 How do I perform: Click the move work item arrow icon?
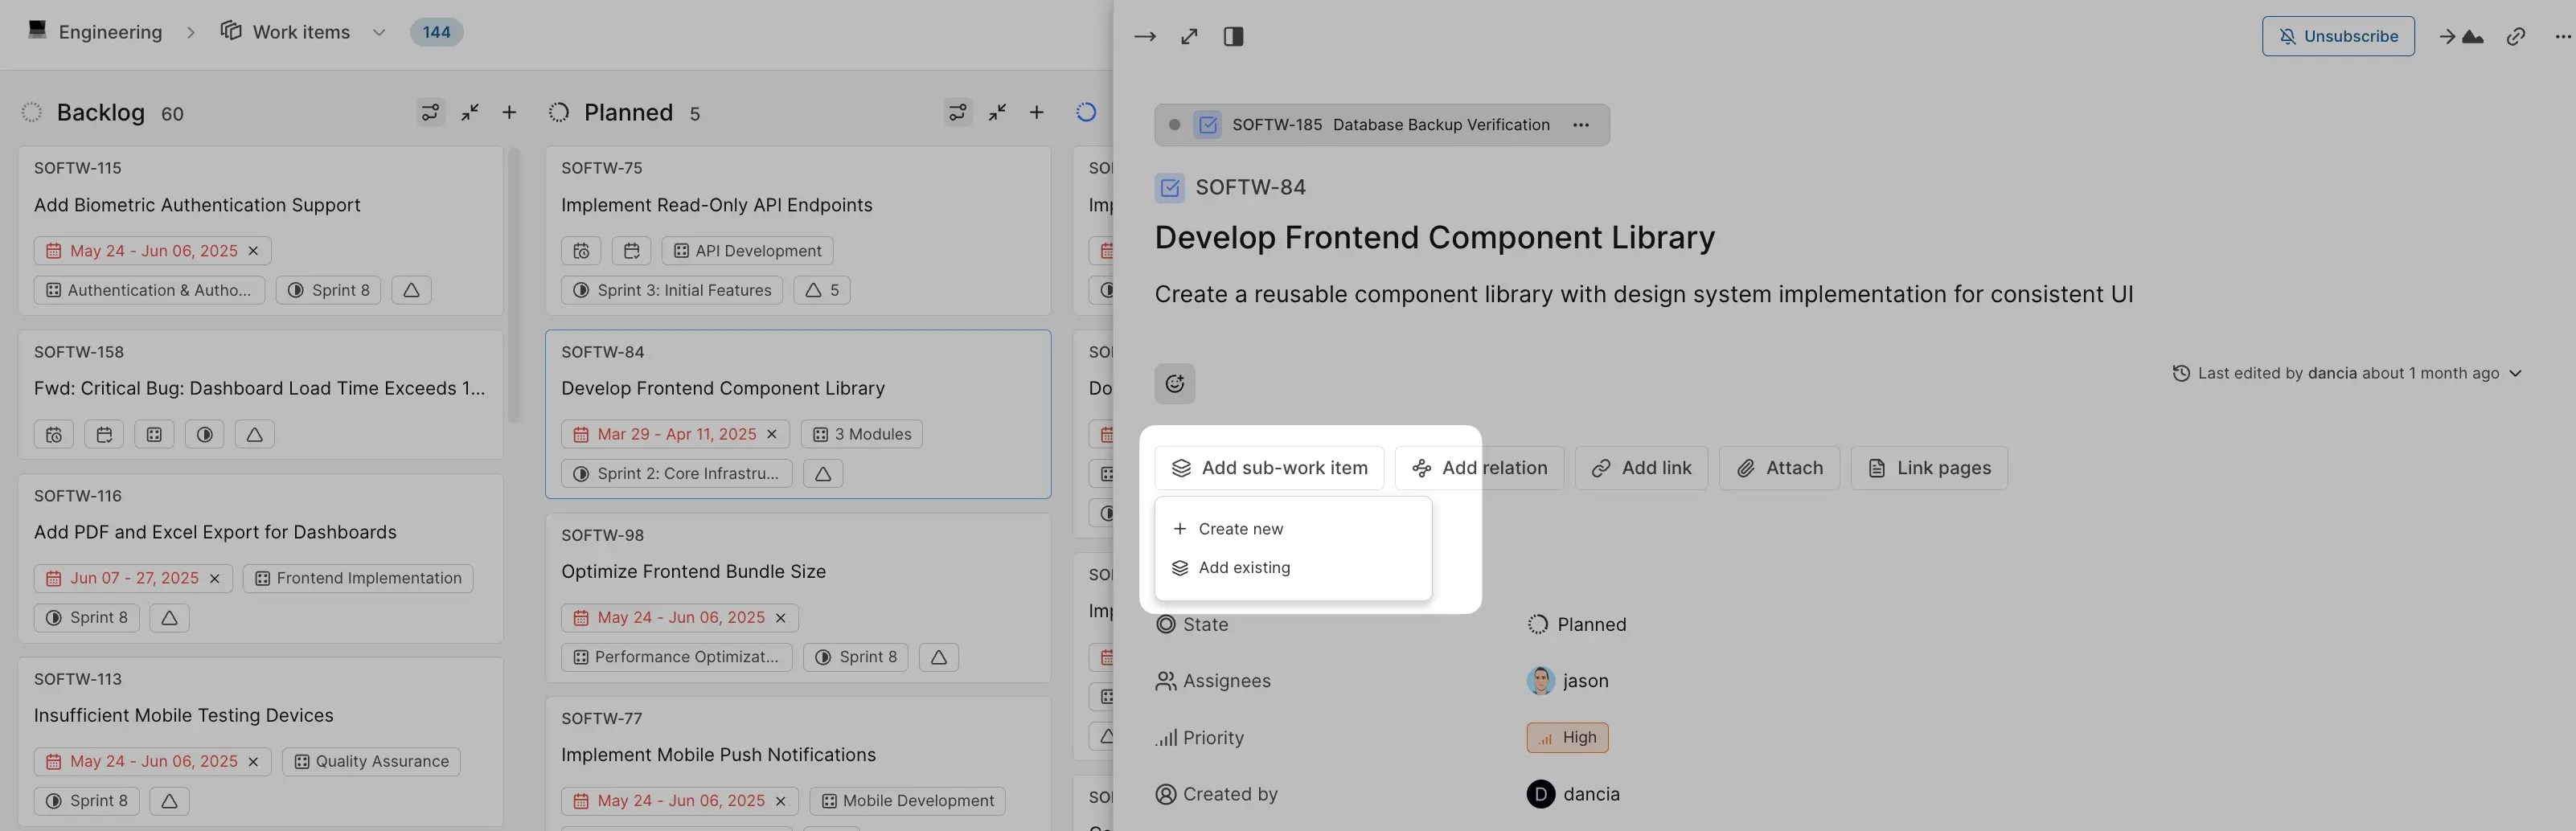2461,37
